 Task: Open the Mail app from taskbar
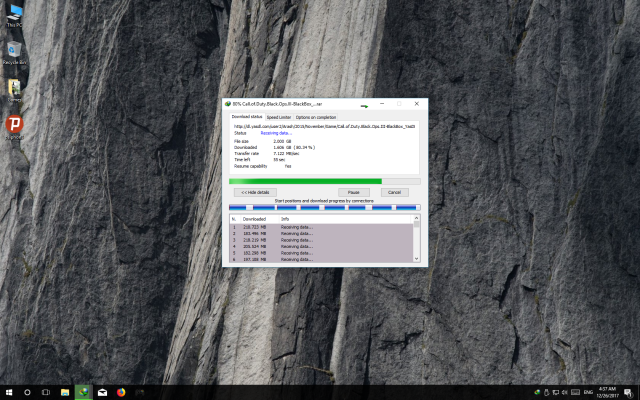point(103,391)
